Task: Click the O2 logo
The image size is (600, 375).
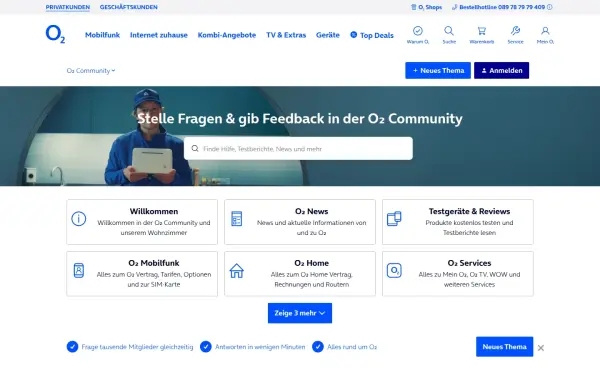Action: pos(55,34)
